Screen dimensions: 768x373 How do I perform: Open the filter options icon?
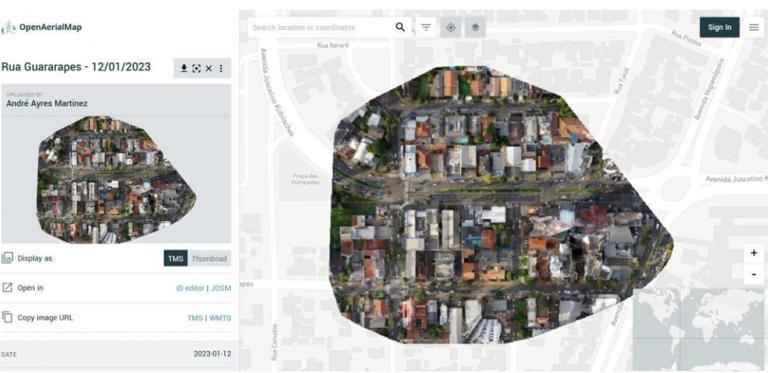[x=426, y=27]
